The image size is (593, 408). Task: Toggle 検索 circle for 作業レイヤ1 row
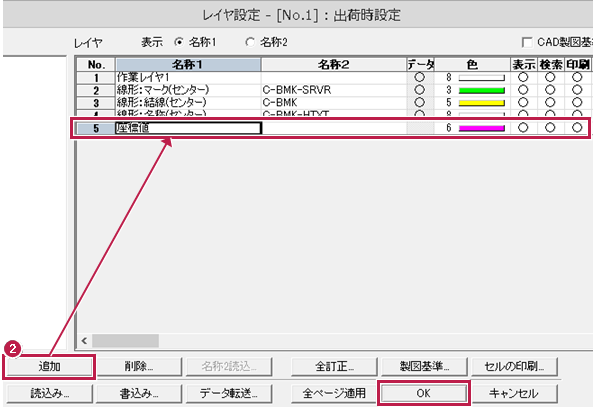pyautogui.click(x=550, y=77)
